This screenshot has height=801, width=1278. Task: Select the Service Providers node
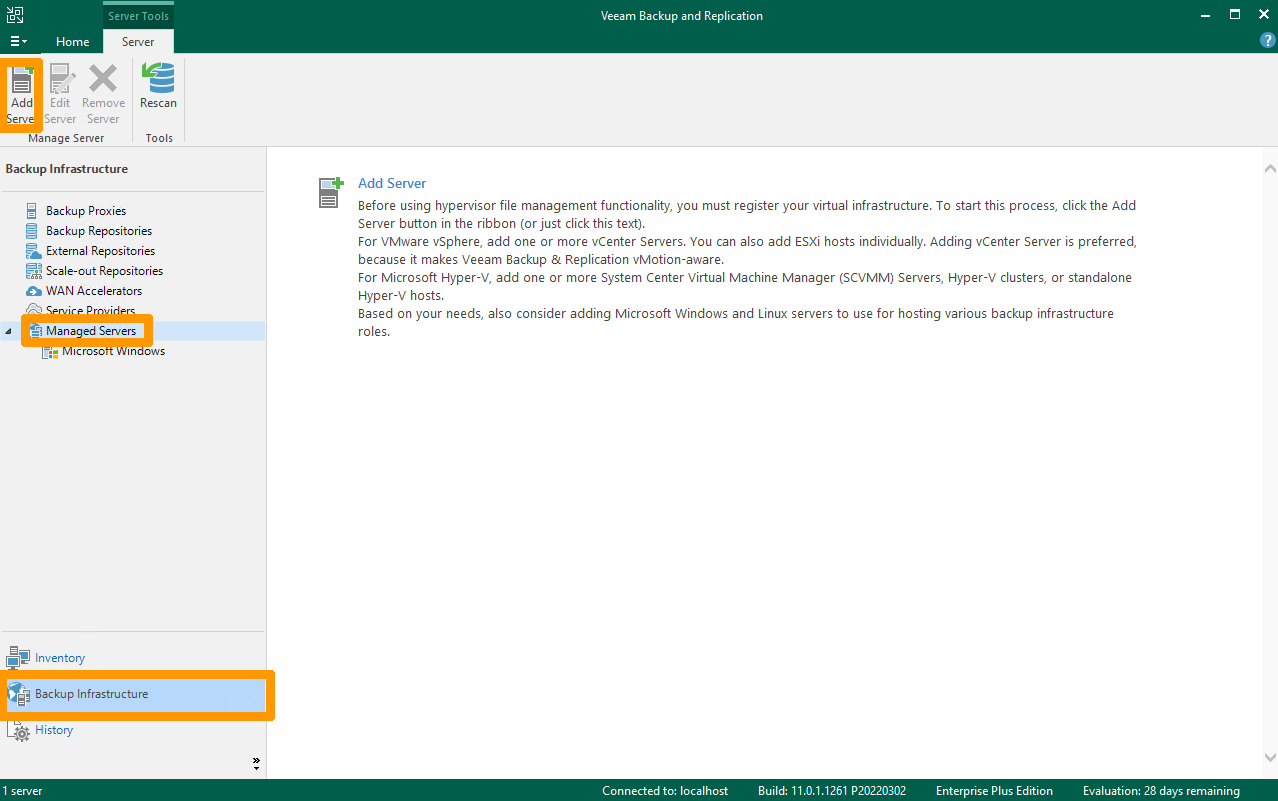[90, 310]
